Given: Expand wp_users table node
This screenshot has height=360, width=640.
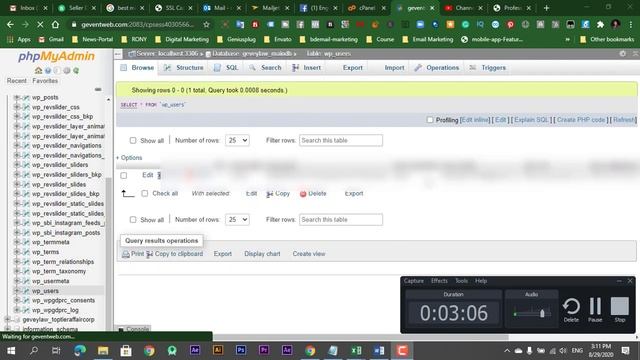Looking at the screenshot, I should [17, 291].
